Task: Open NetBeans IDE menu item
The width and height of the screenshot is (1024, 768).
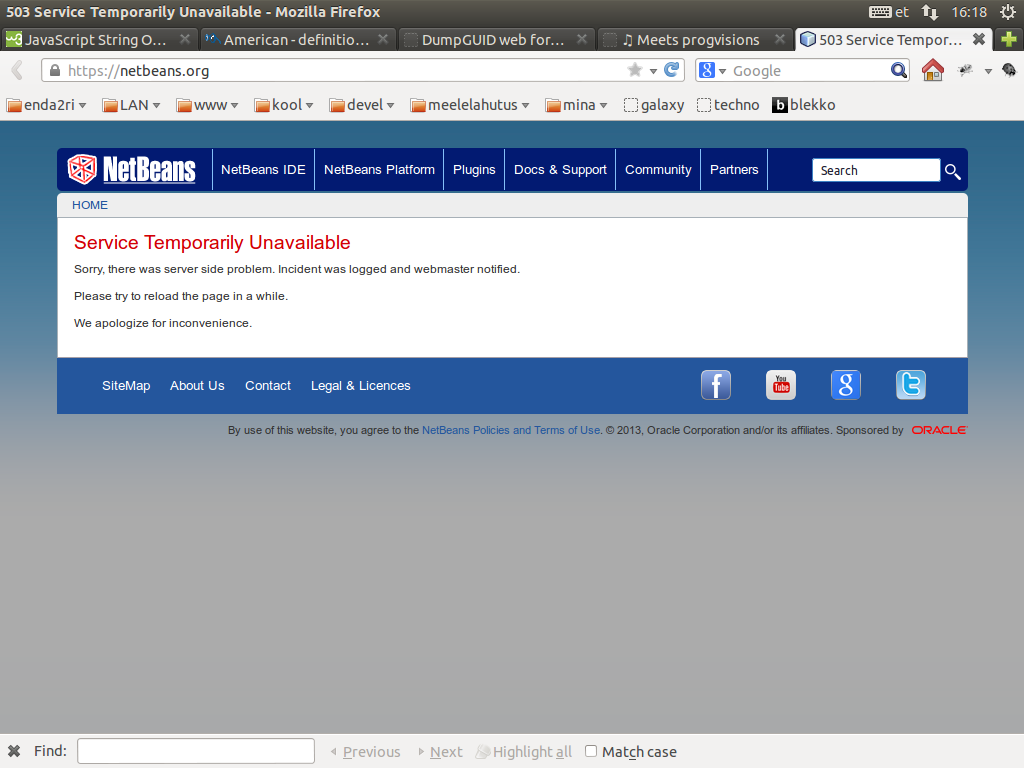Action: point(263,169)
